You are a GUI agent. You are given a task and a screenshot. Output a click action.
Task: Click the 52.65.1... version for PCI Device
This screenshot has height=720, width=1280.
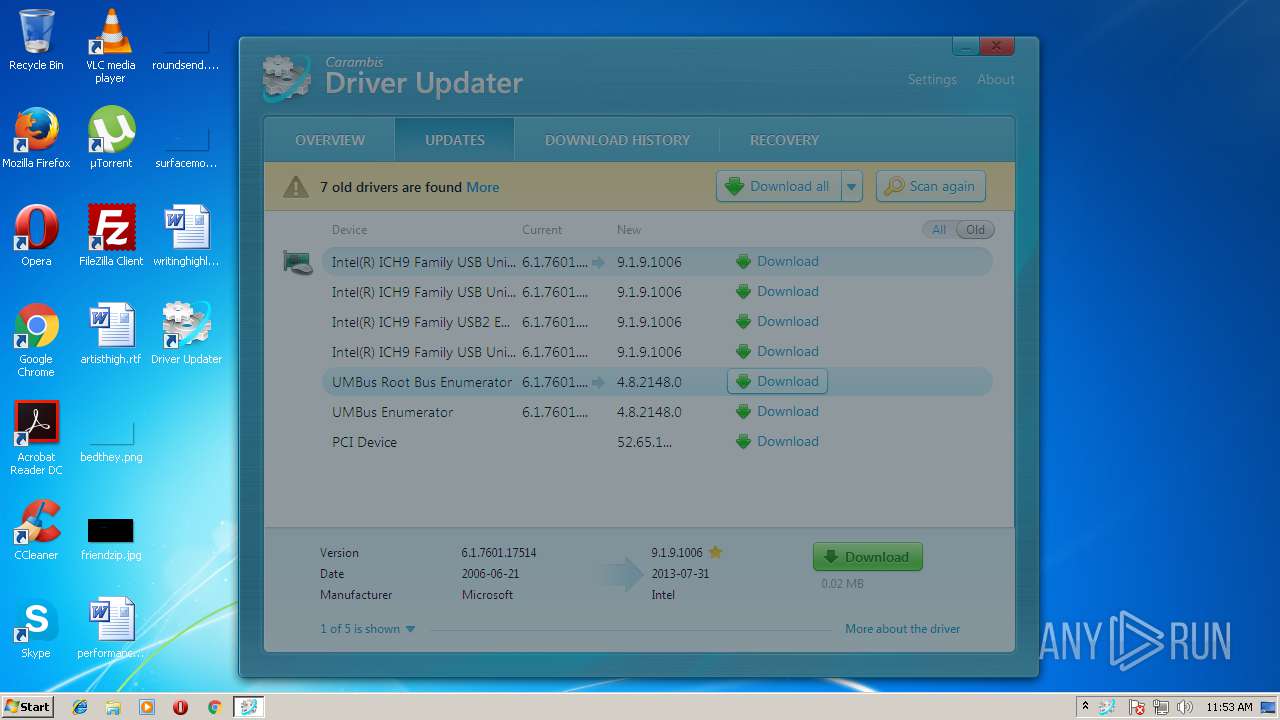(x=645, y=442)
